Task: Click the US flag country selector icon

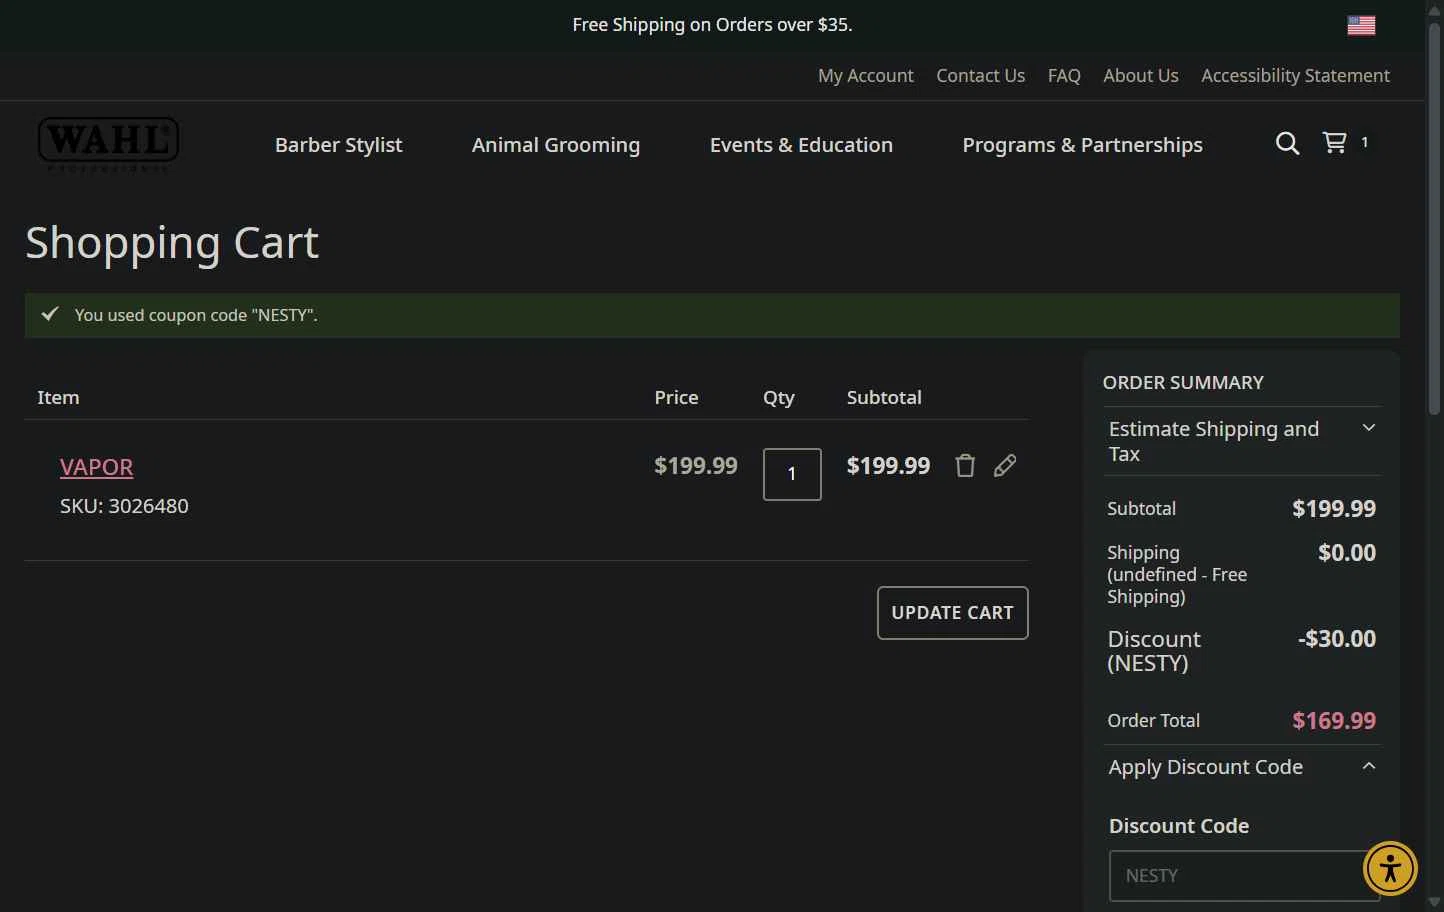Action: pyautogui.click(x=1361, y=25)
